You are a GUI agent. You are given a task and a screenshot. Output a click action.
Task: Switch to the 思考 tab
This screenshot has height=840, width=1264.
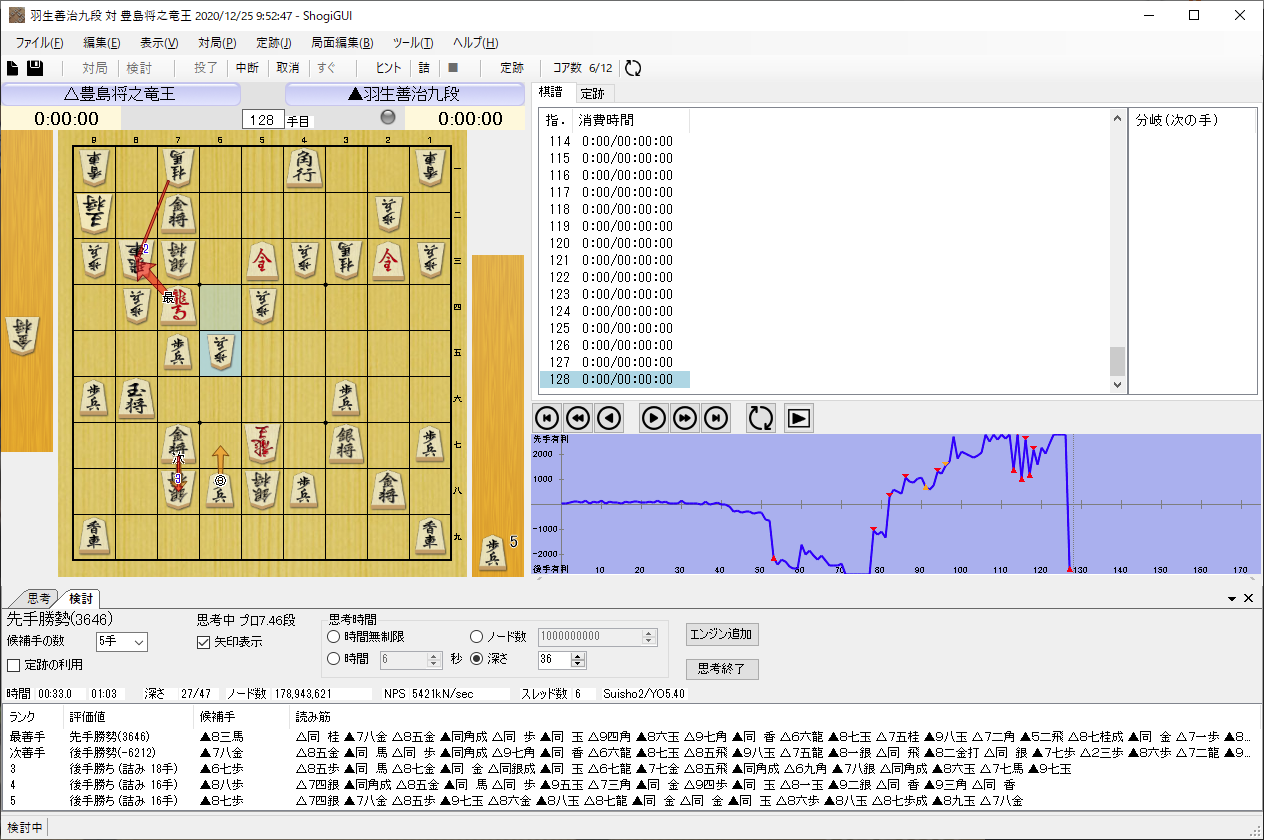tap(39, 598)
